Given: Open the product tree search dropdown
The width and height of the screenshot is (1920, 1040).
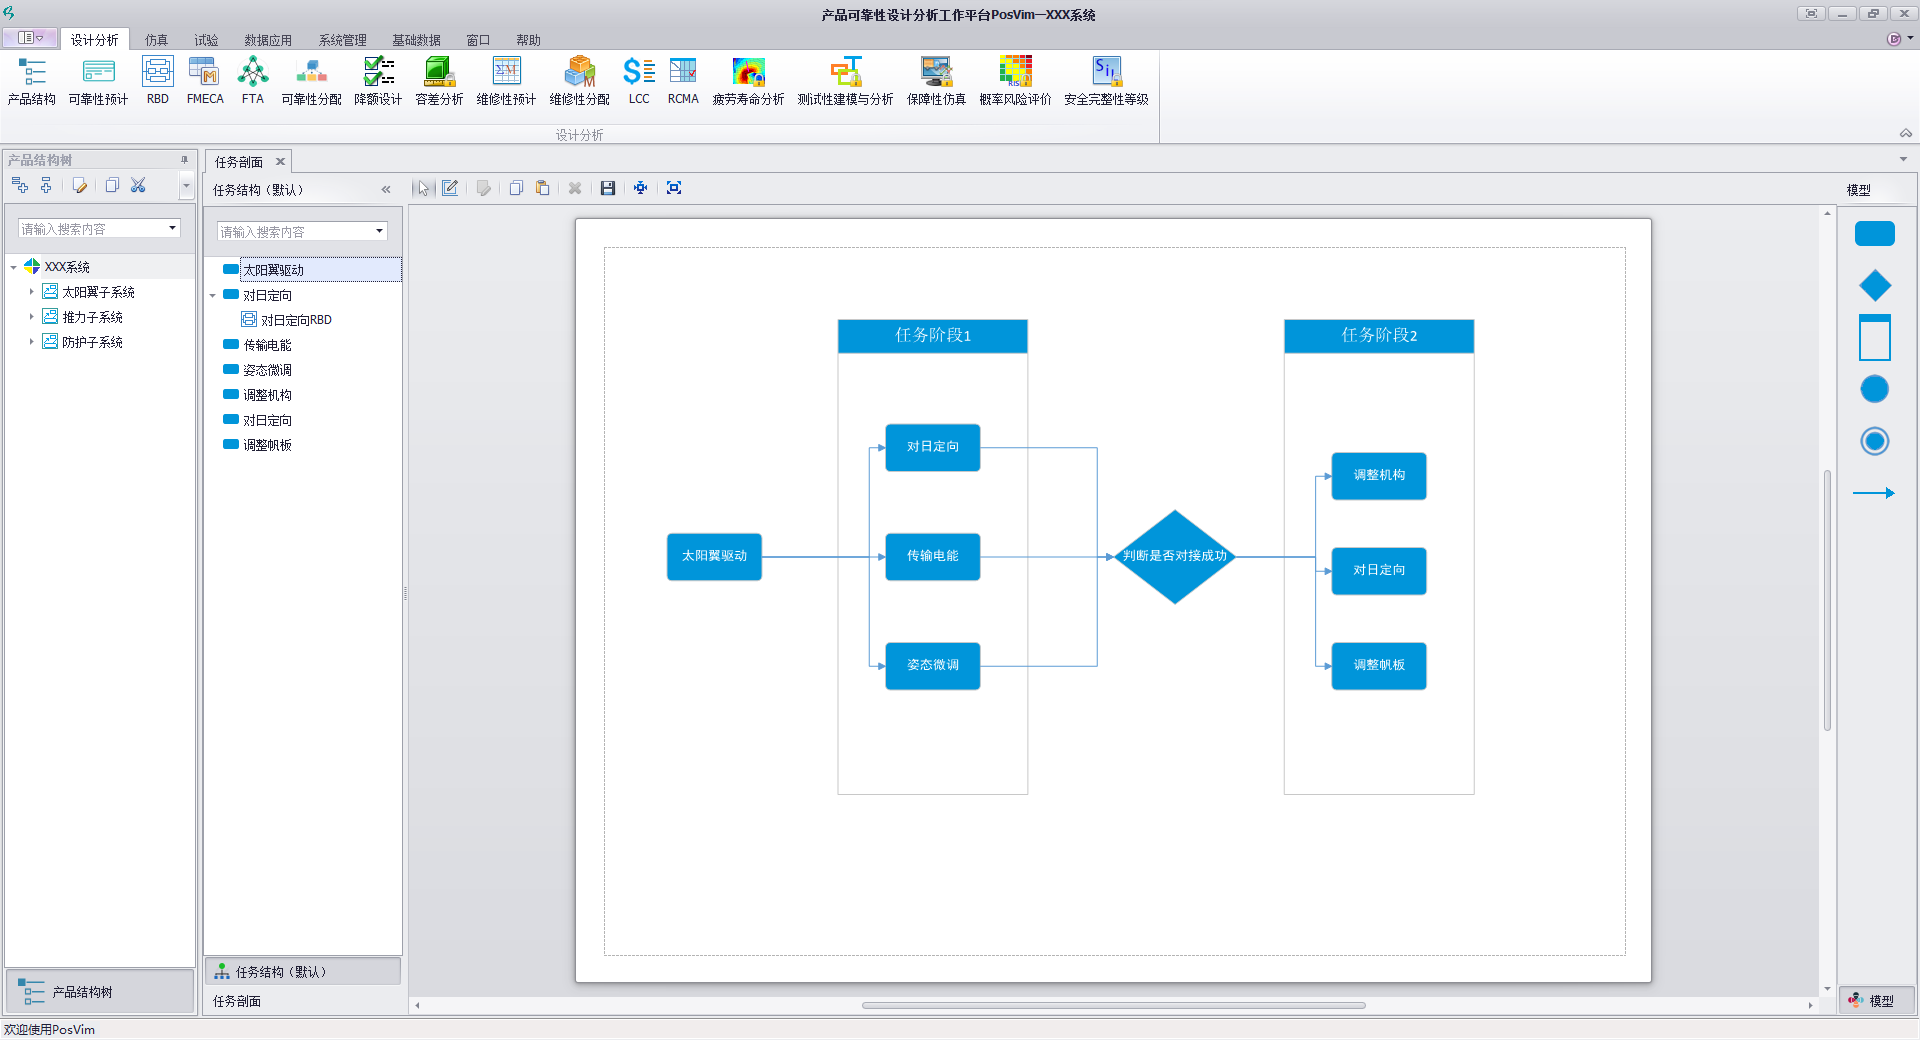Looking at the screenshot, I should 172,229.
